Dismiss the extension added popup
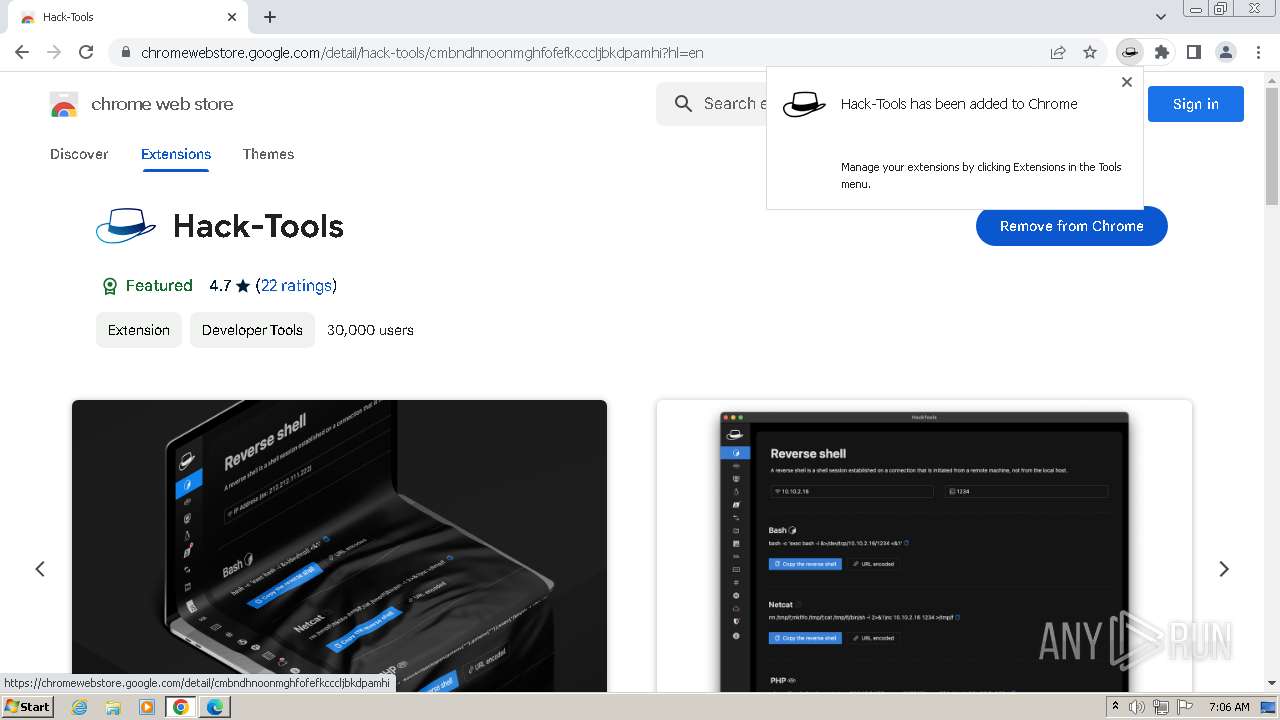 tap(1127, 82)
